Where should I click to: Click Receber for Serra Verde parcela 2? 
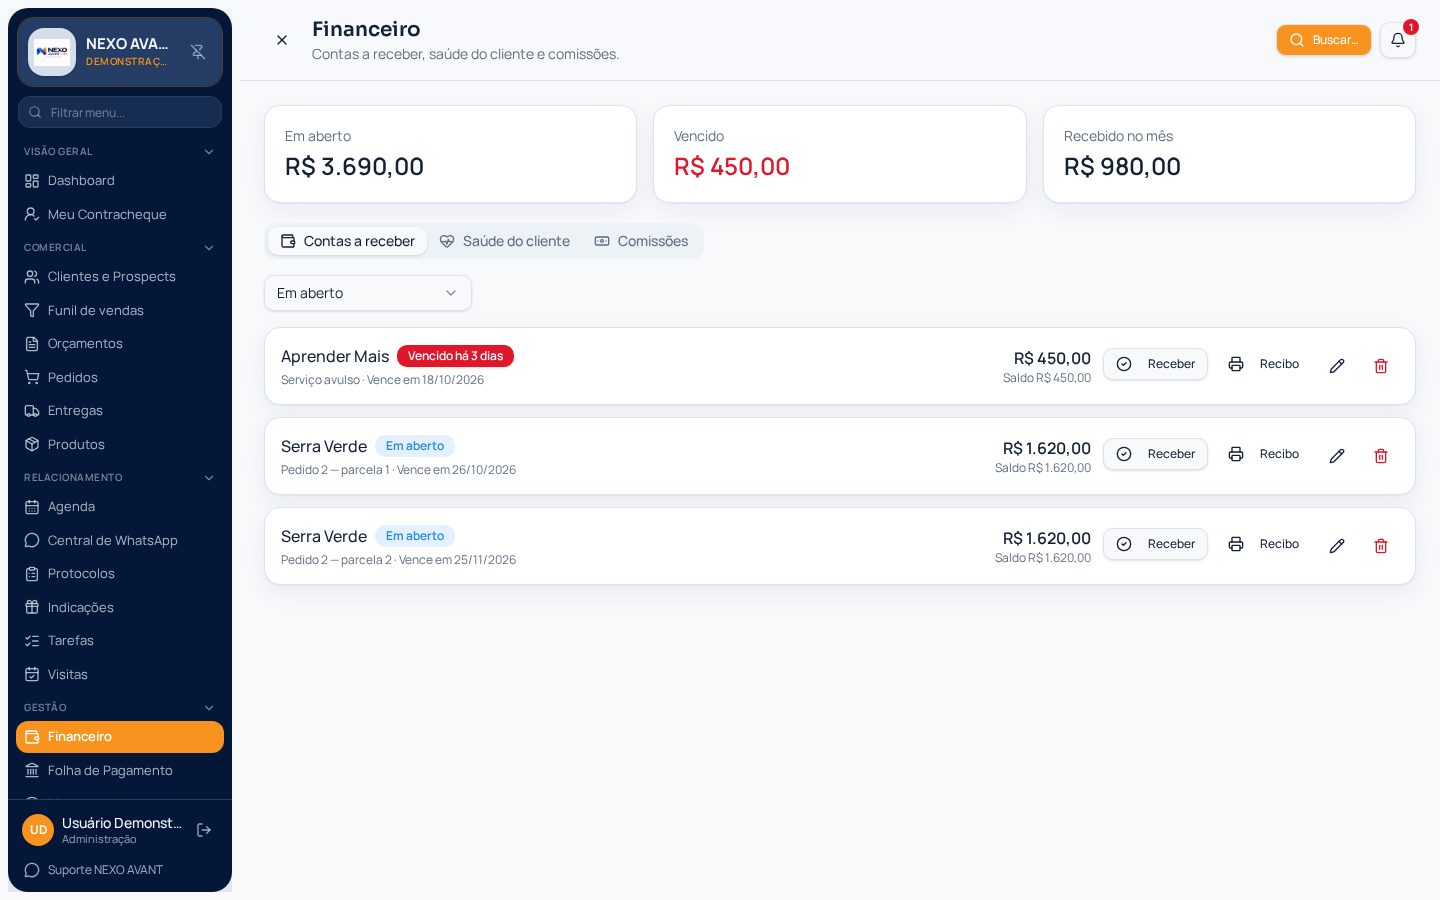[1155, 544]
